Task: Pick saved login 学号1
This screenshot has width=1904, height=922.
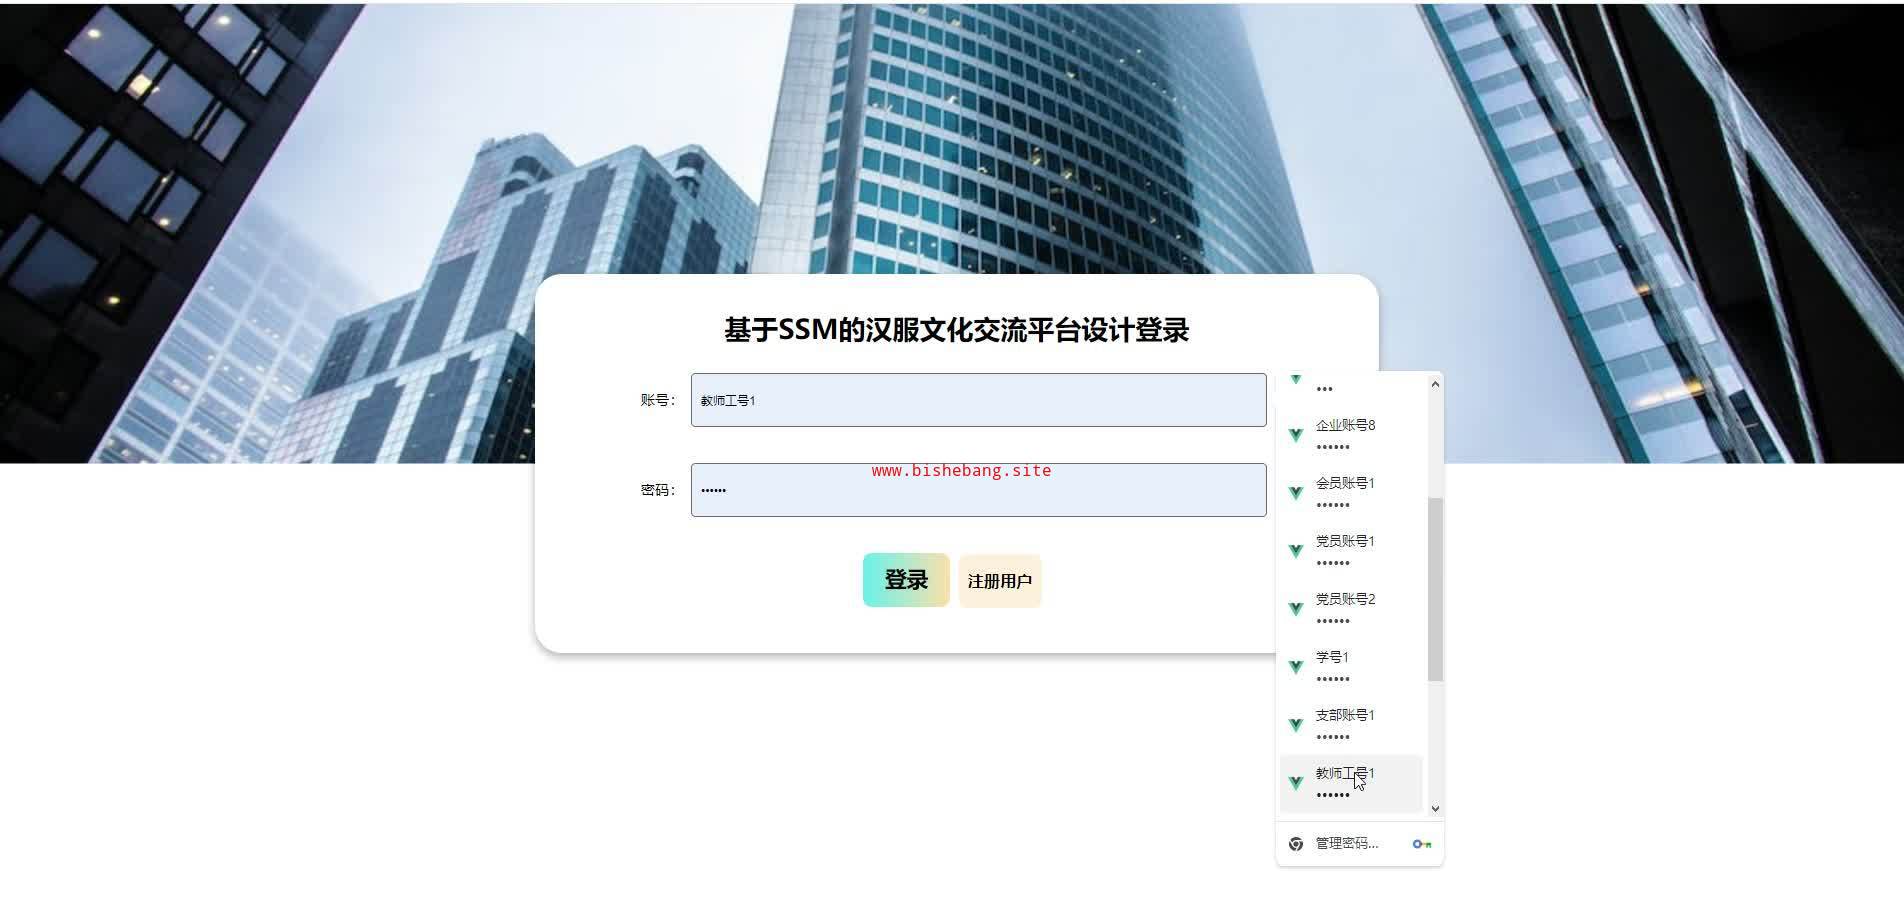Action: [1351, 667]
